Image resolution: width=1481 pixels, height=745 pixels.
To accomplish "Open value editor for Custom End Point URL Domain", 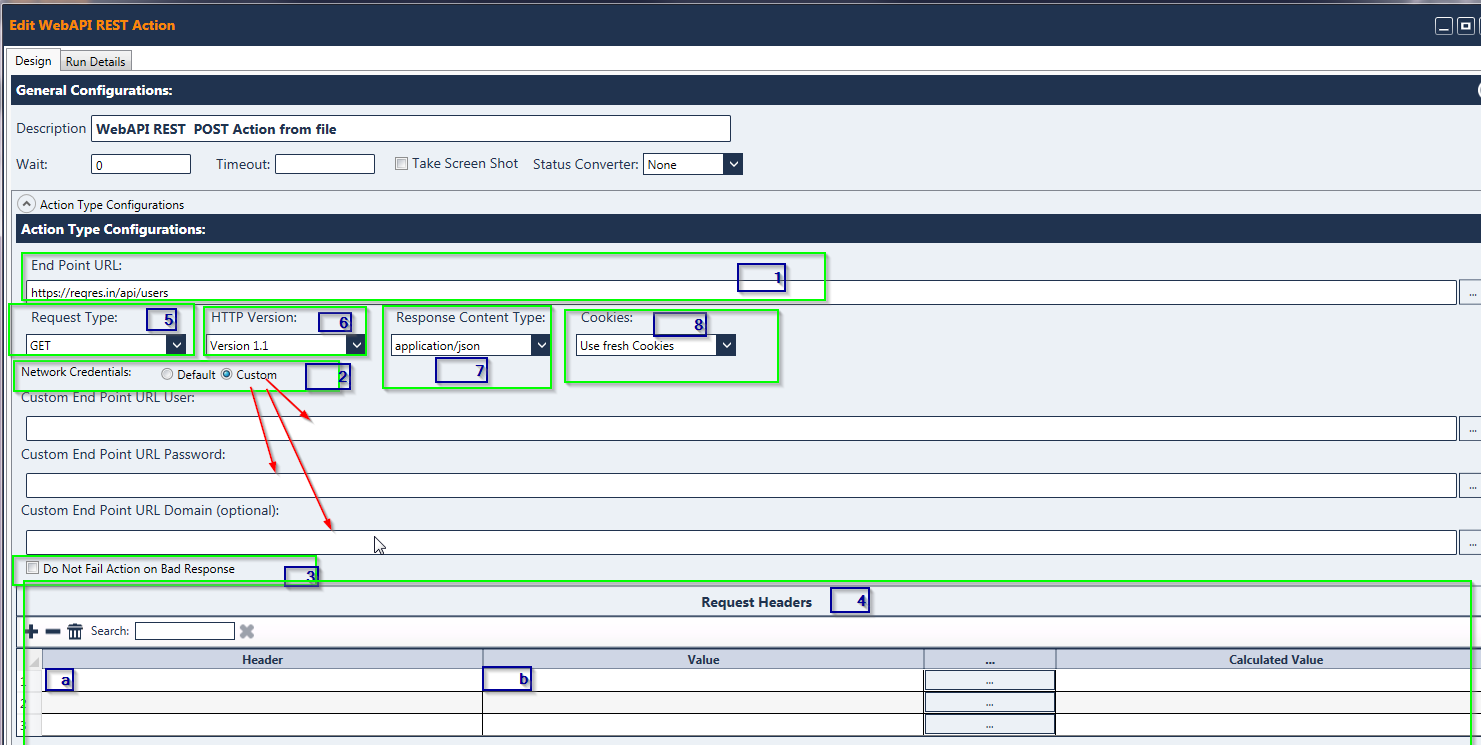I will 1472,542.
